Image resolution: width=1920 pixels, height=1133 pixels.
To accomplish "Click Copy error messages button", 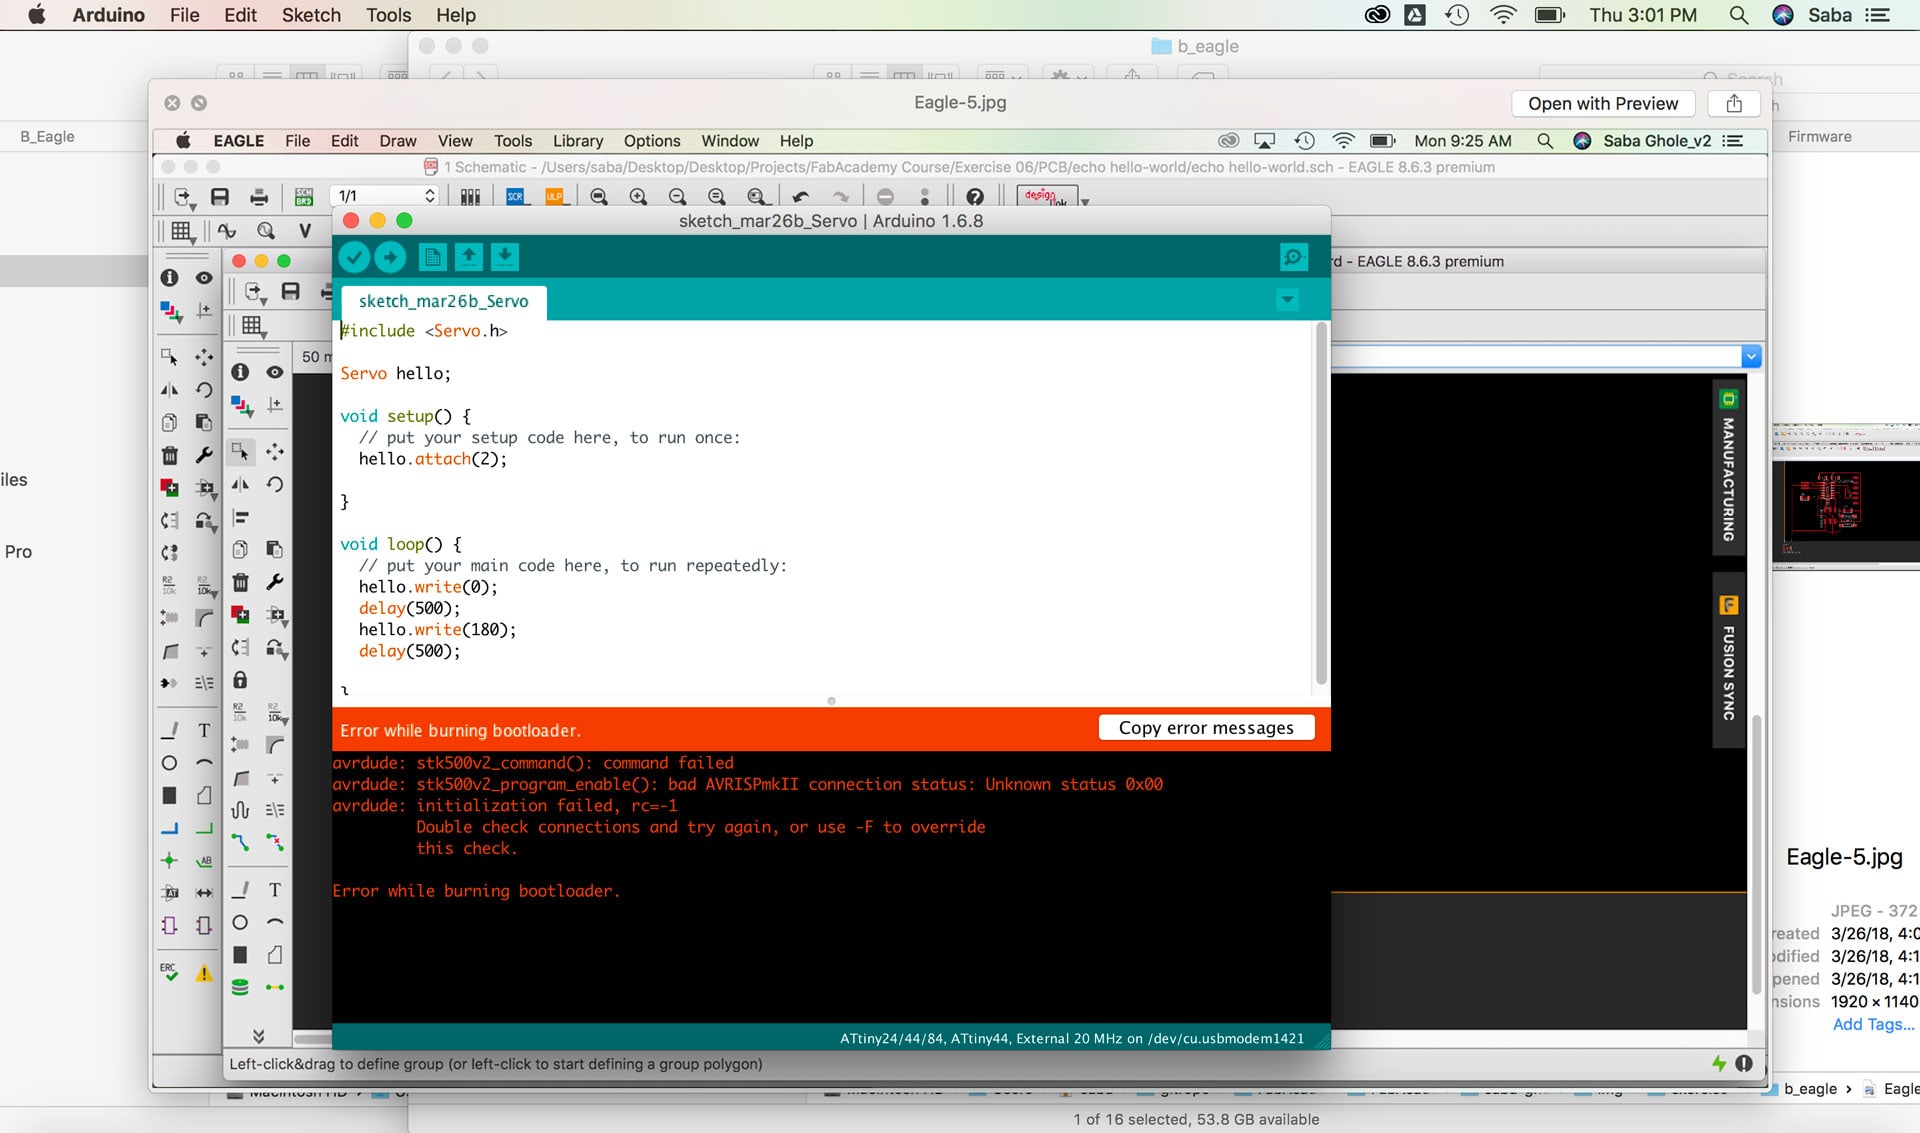I will [x=1206, y=728].
